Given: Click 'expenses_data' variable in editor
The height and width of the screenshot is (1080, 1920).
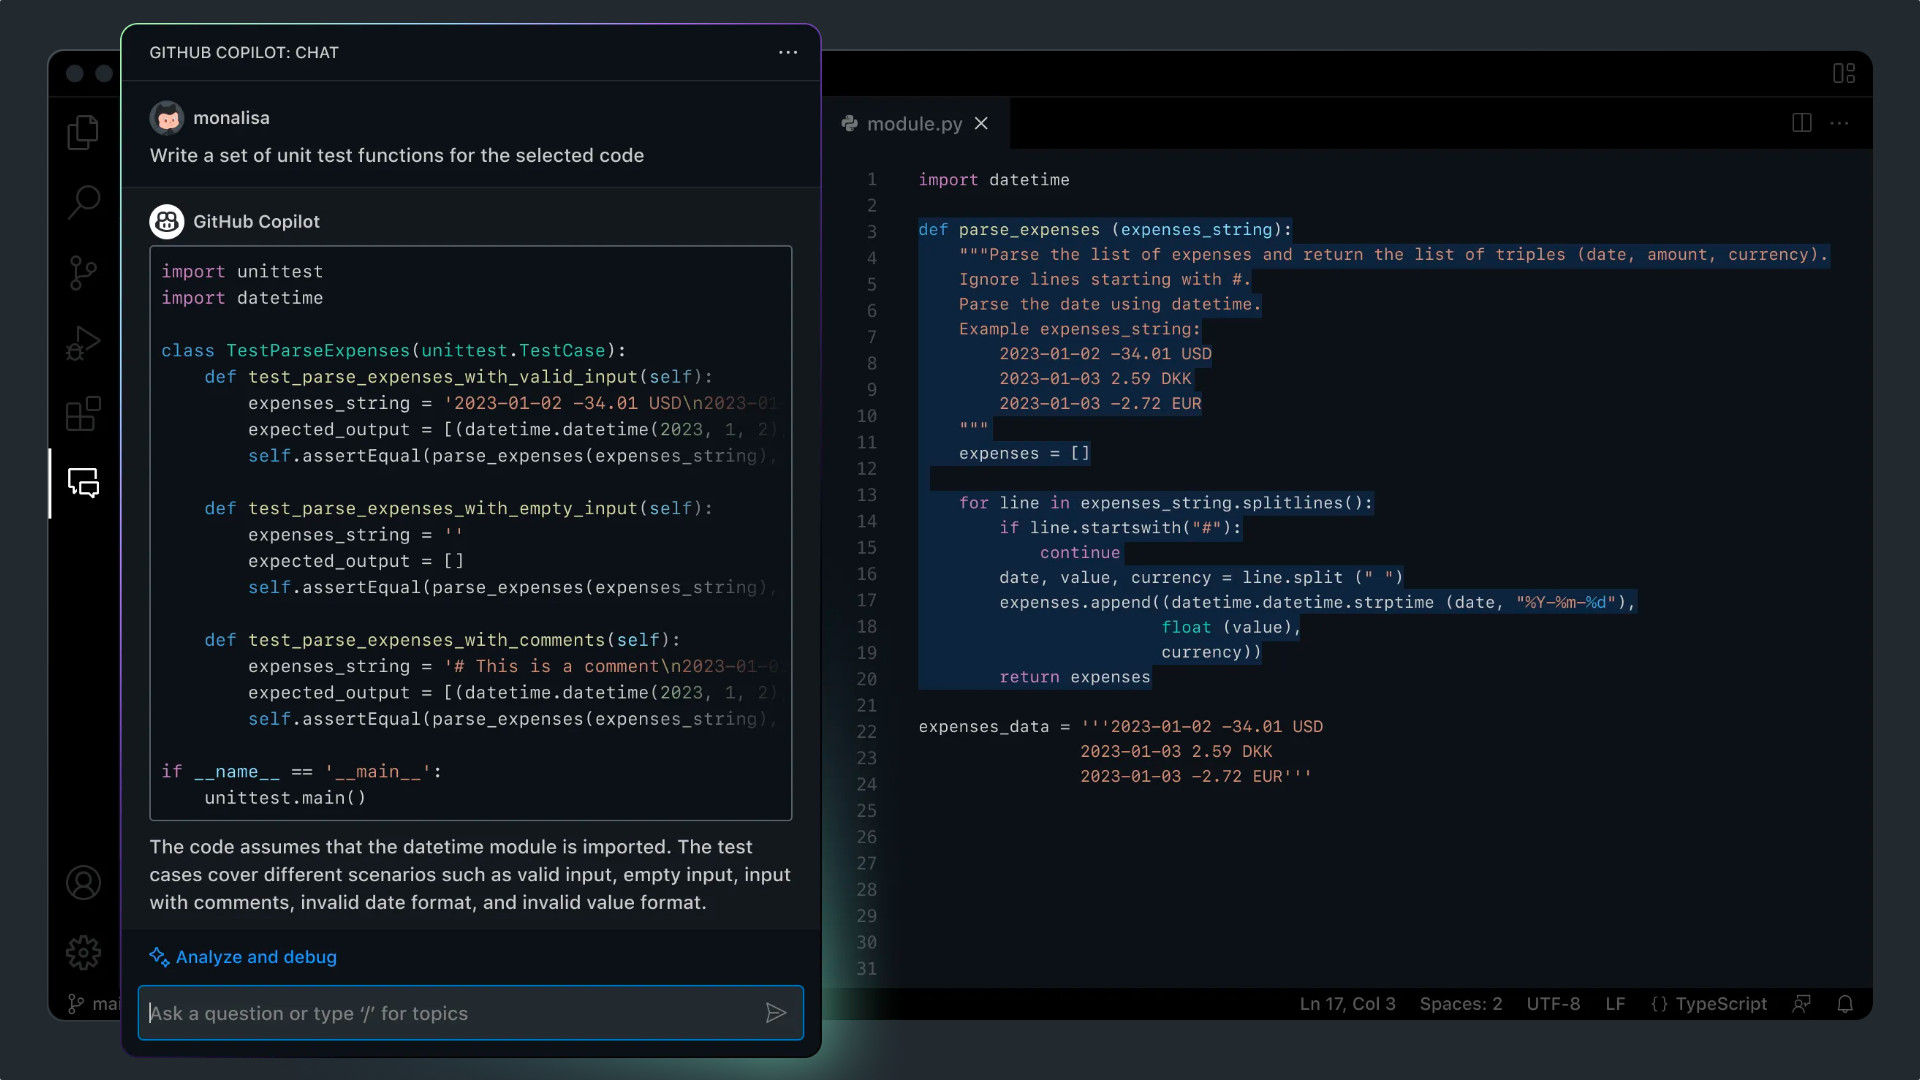Looking at the screenshot, I should tap(984, 727).
